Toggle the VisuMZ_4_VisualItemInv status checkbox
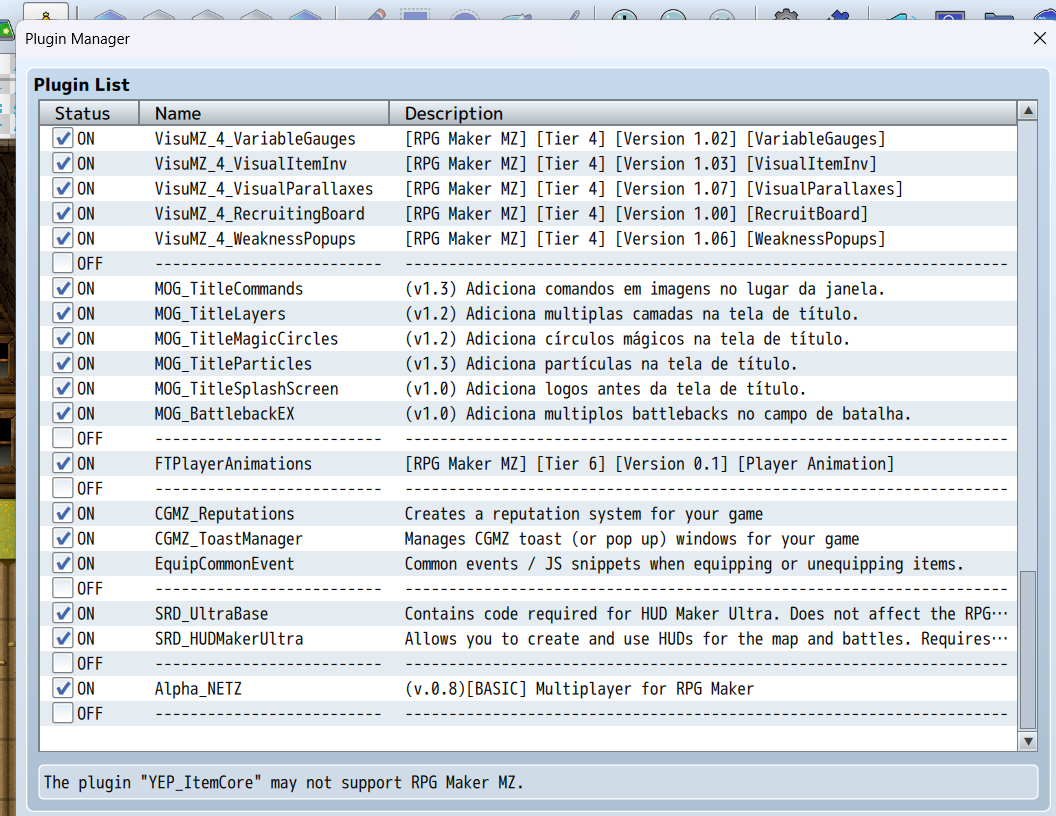1056x816 pixels. (x=63, y=164)
